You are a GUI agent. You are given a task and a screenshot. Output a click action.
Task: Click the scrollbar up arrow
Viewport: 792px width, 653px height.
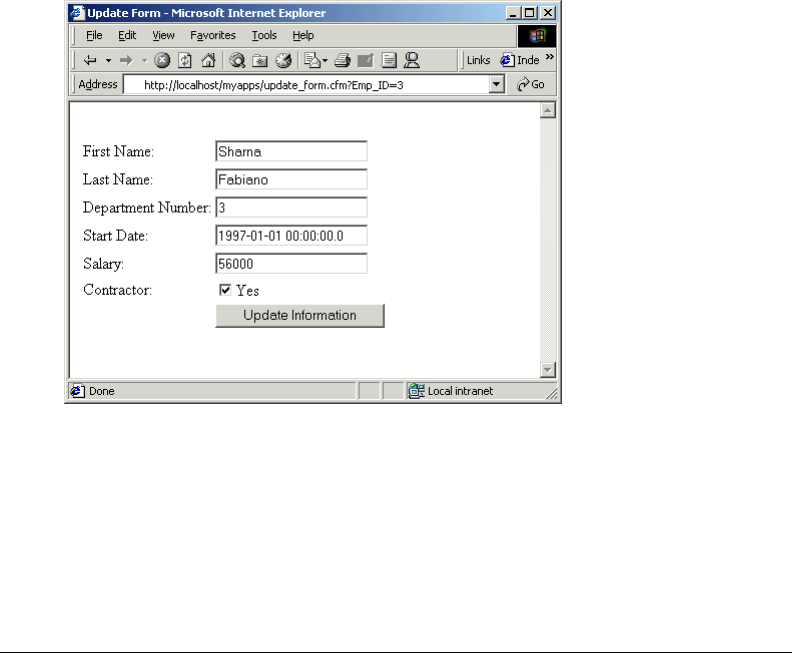coord(548,110)
